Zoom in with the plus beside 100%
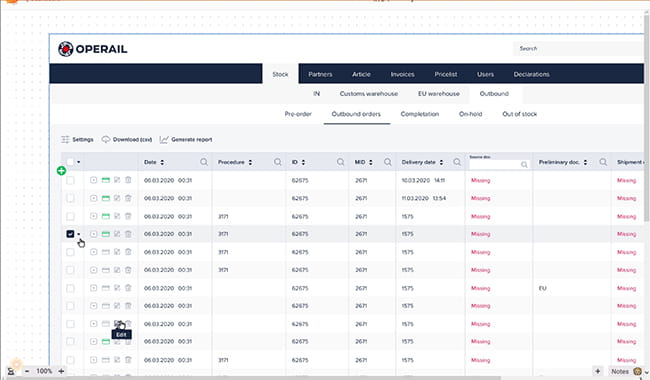The width and height of the screenshot is (650, 380). pyautogui.click(x=61, y=371)
